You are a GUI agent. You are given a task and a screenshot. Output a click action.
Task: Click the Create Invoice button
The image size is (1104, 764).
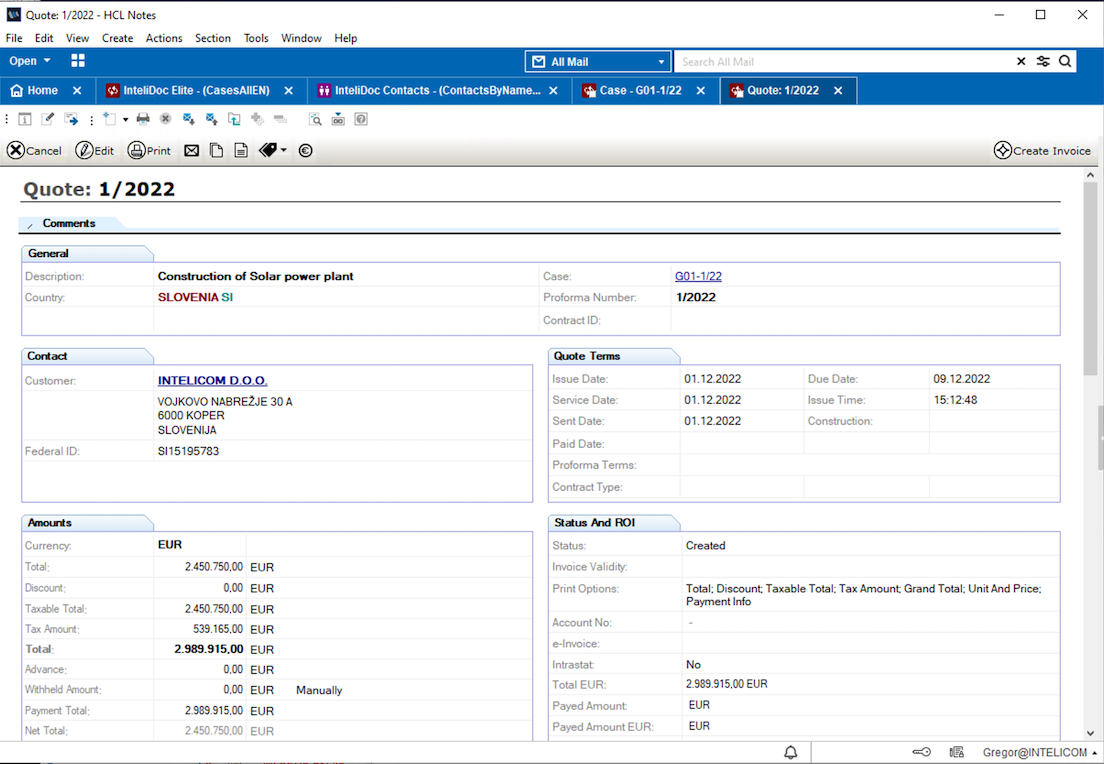[x=1042, y=150]
